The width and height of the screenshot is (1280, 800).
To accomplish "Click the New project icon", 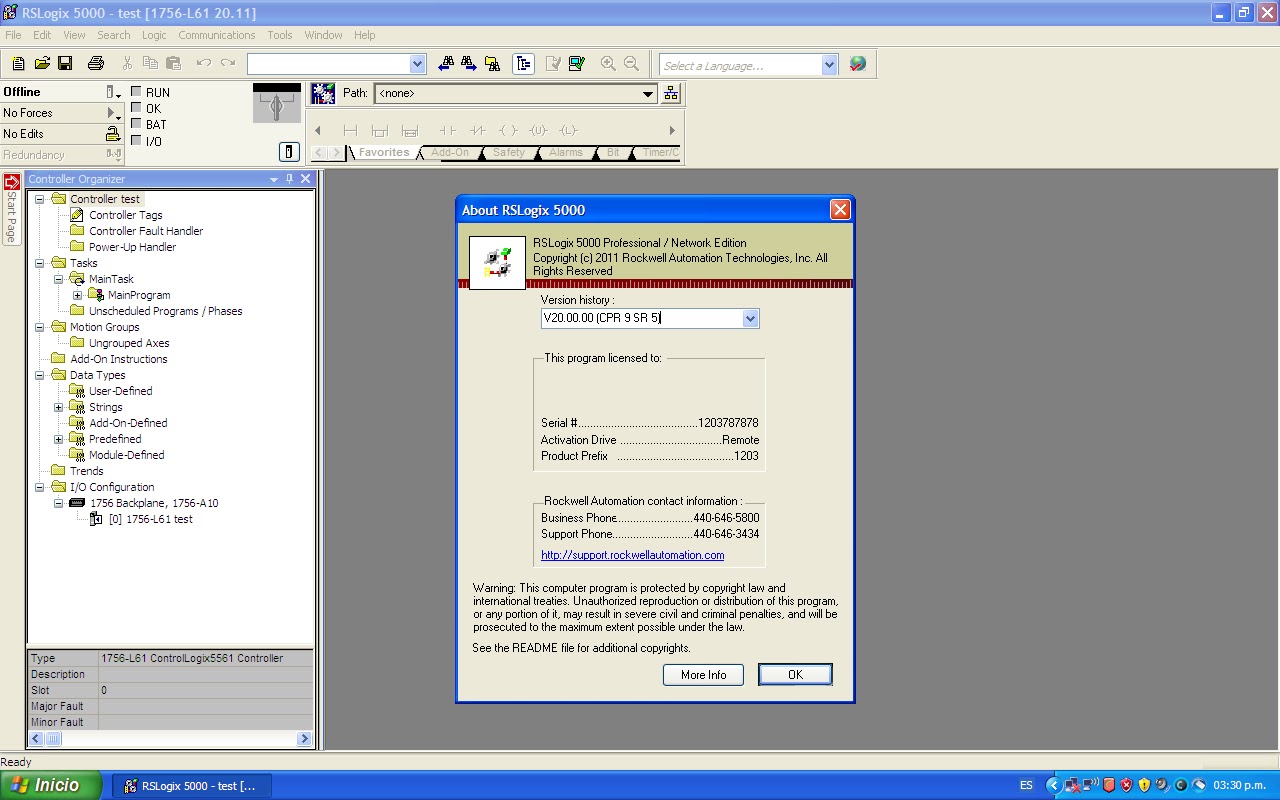I will tap(18, 63).
